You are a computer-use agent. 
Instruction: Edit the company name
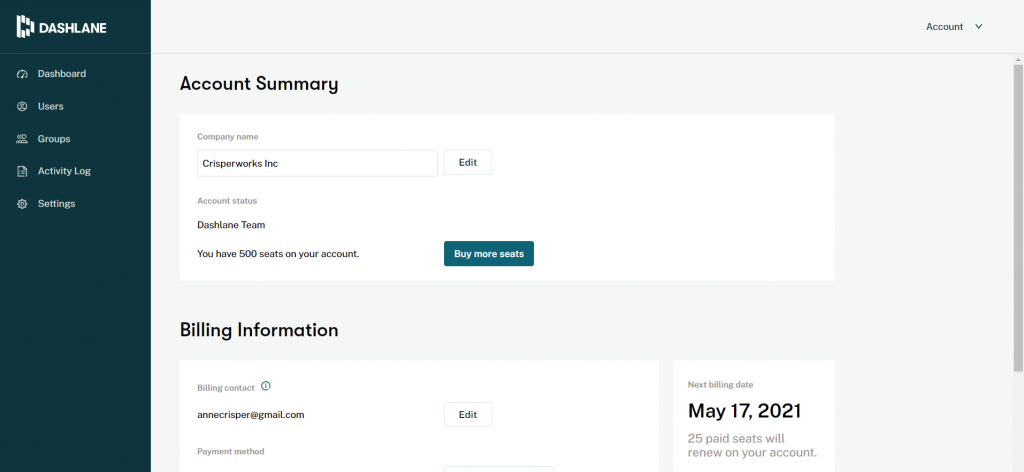(468, 163)
